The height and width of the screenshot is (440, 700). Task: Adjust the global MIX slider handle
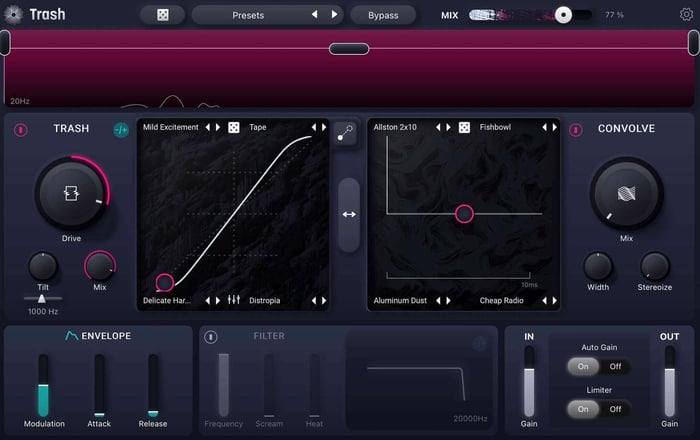pos(563,15)
